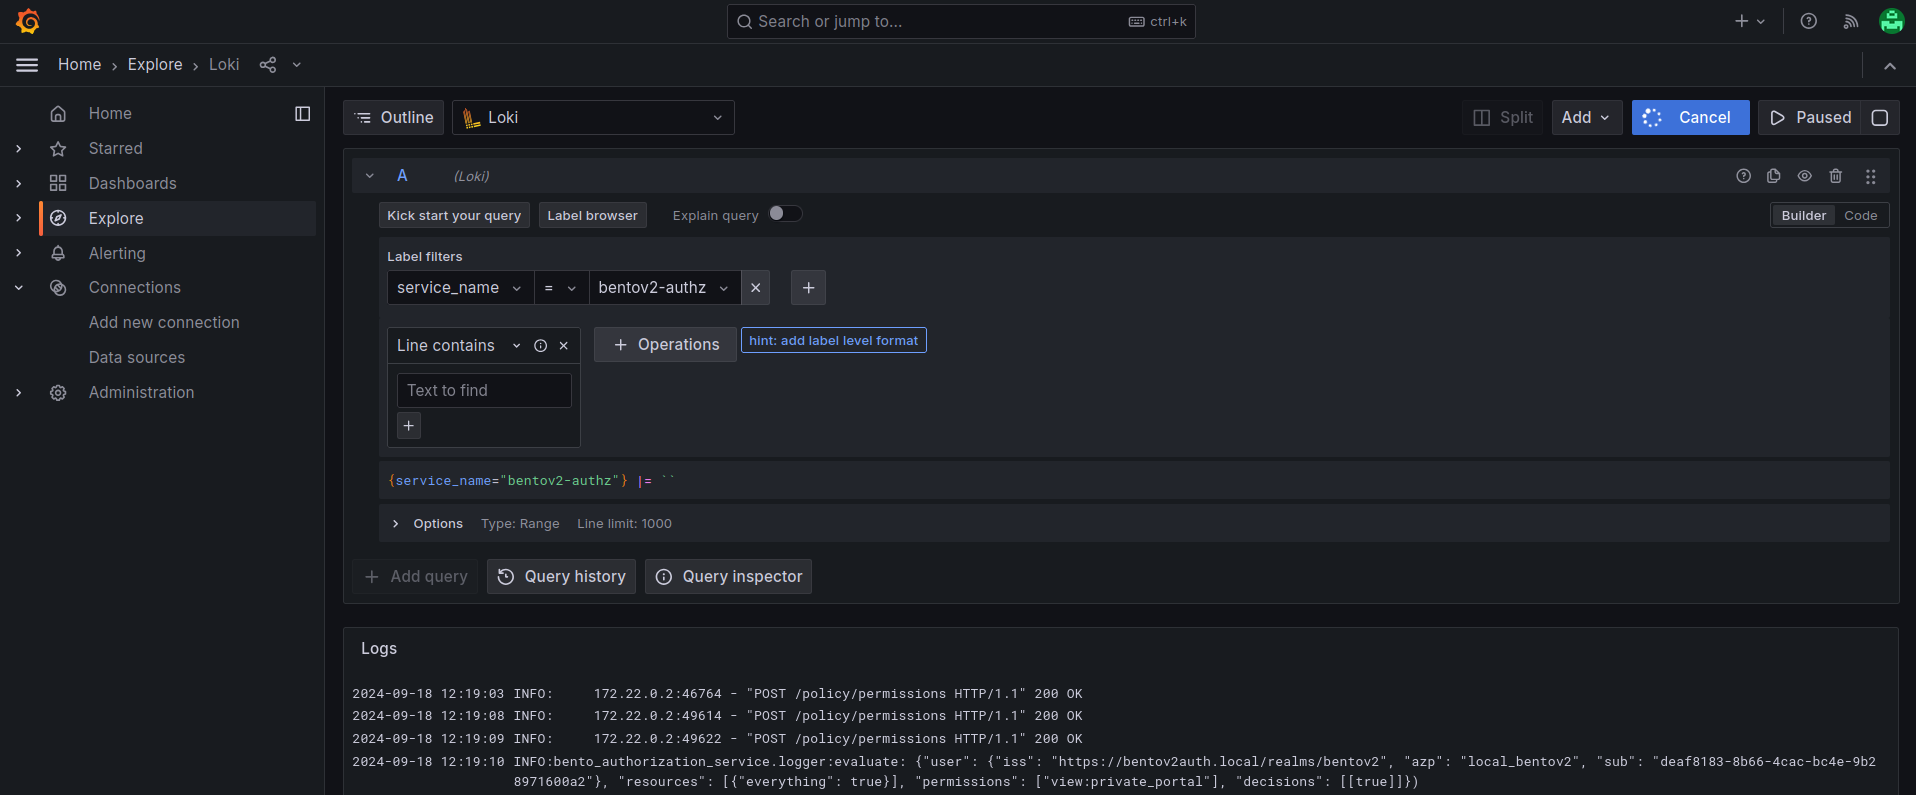Open the user profile avatar
This screenshot has height=795, width=1916.
(x=1891, y=21)
